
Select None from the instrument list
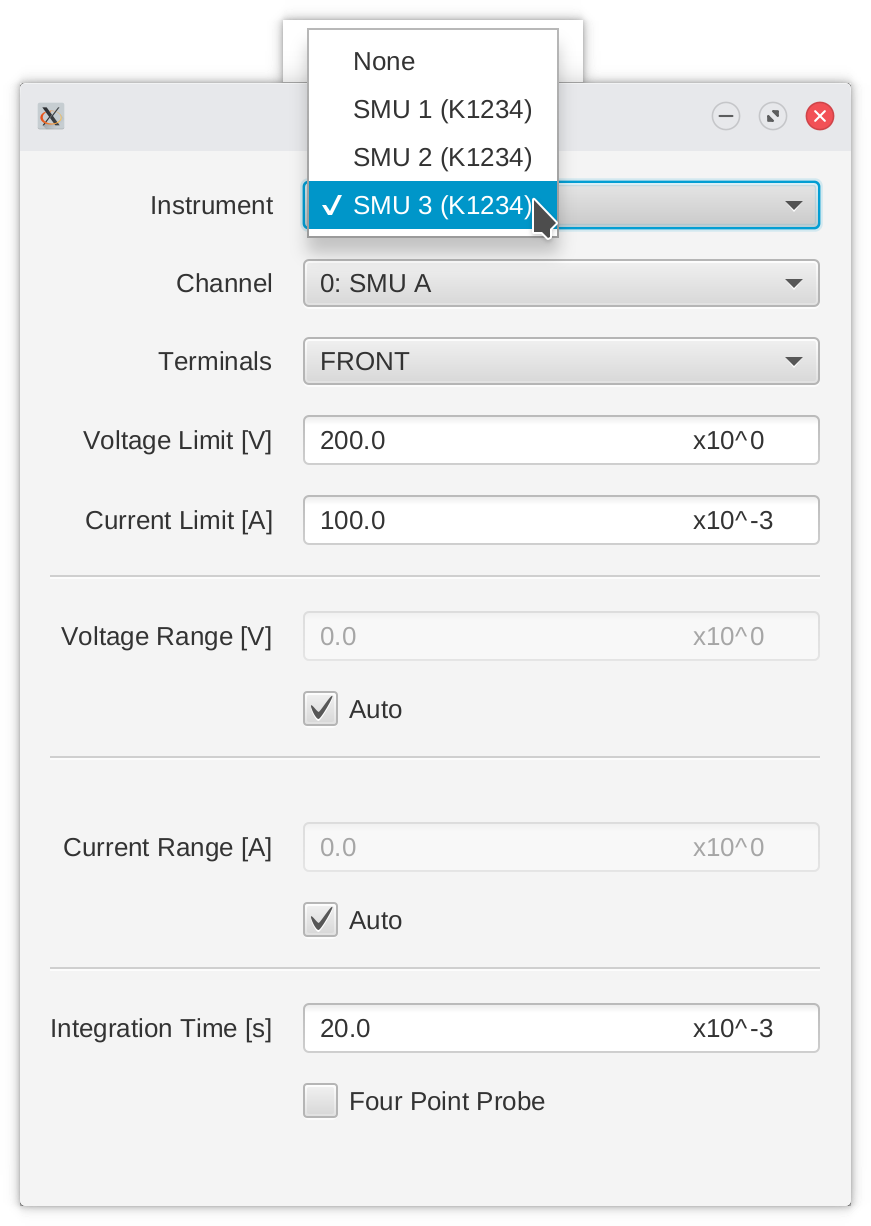384,61
